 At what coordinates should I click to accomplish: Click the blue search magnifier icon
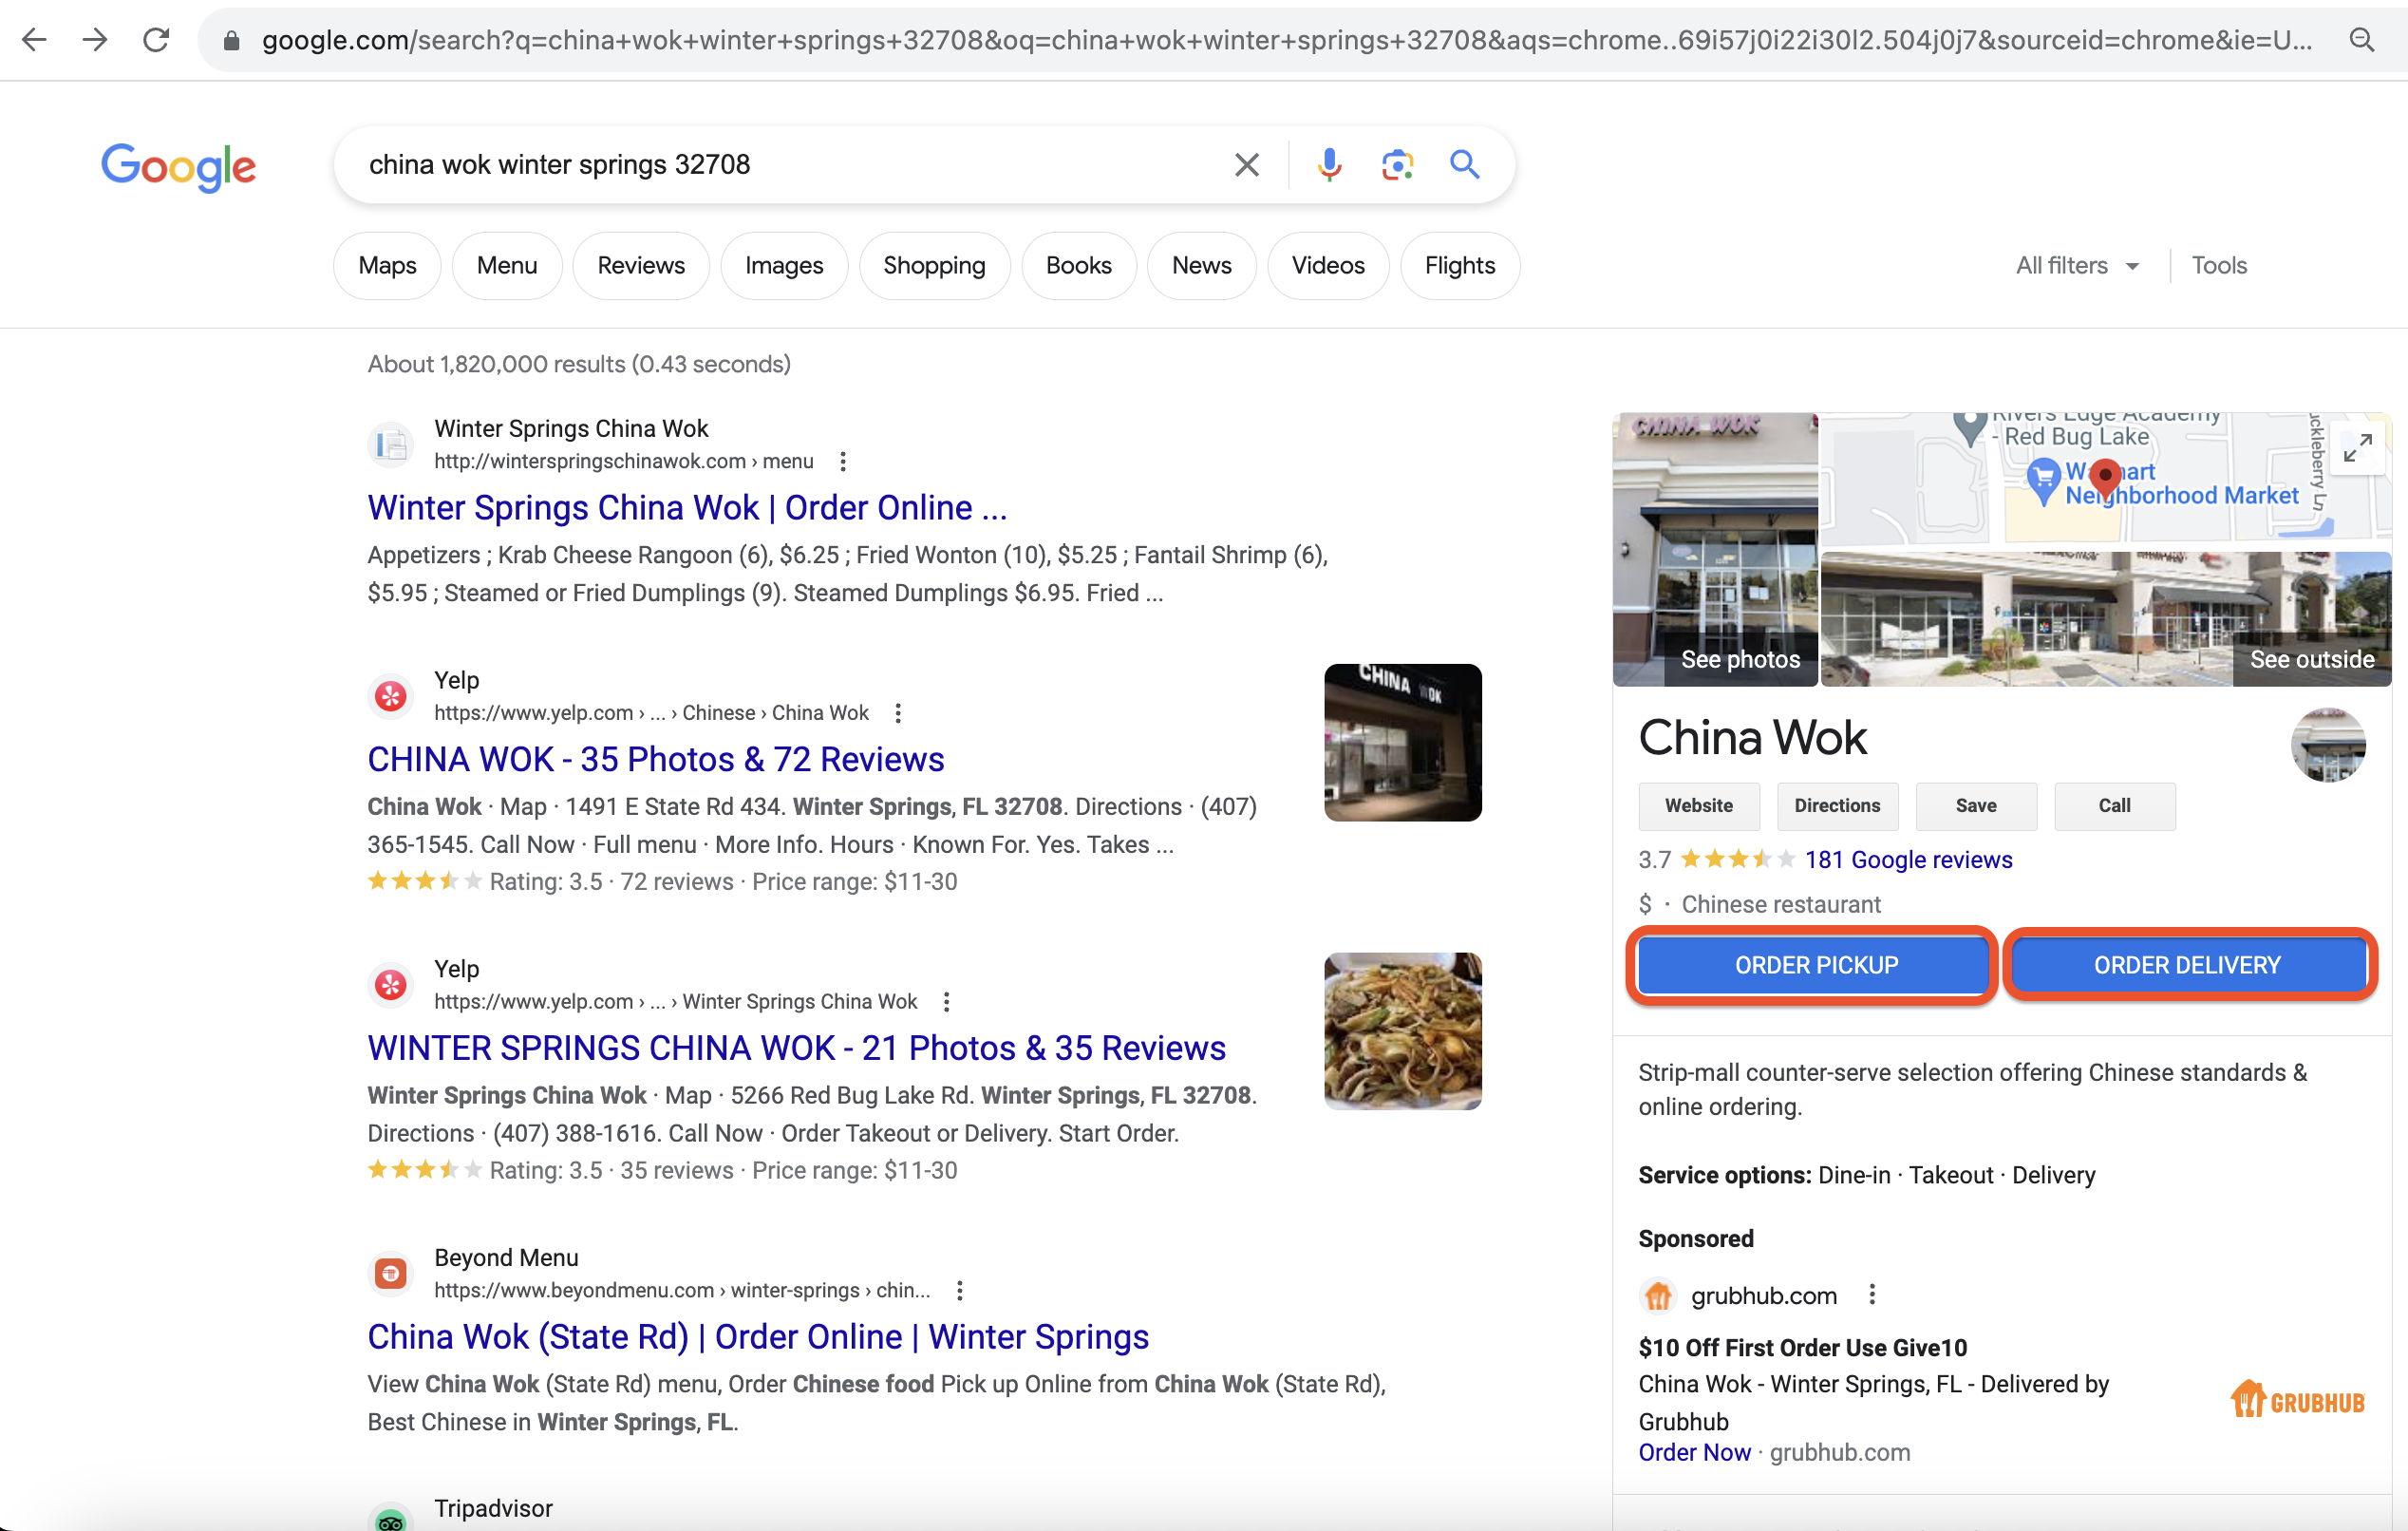pyautogui.click(x=1465, y=164)
